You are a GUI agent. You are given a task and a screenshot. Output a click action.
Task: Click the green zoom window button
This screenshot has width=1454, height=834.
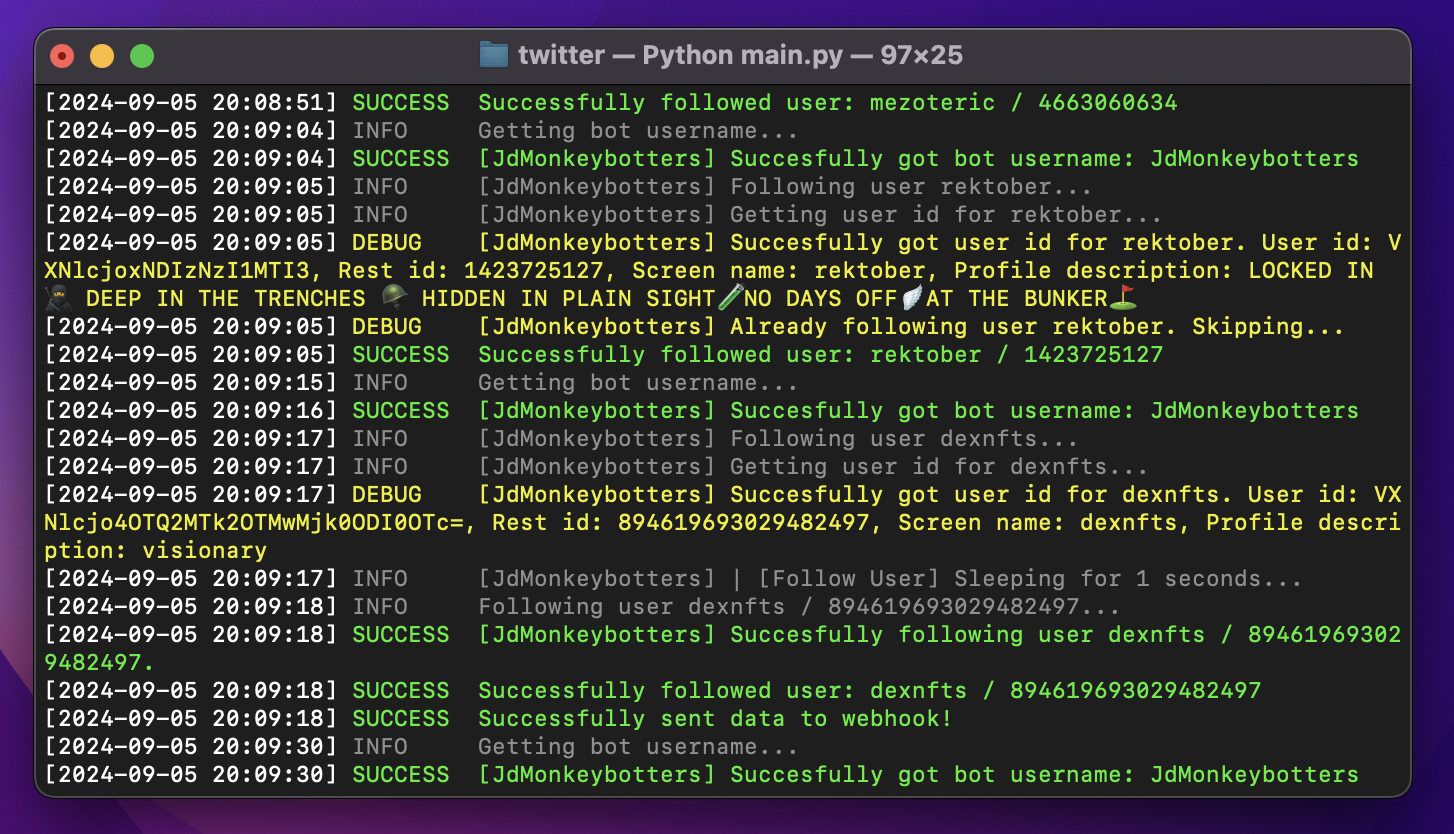pos(142,56)
